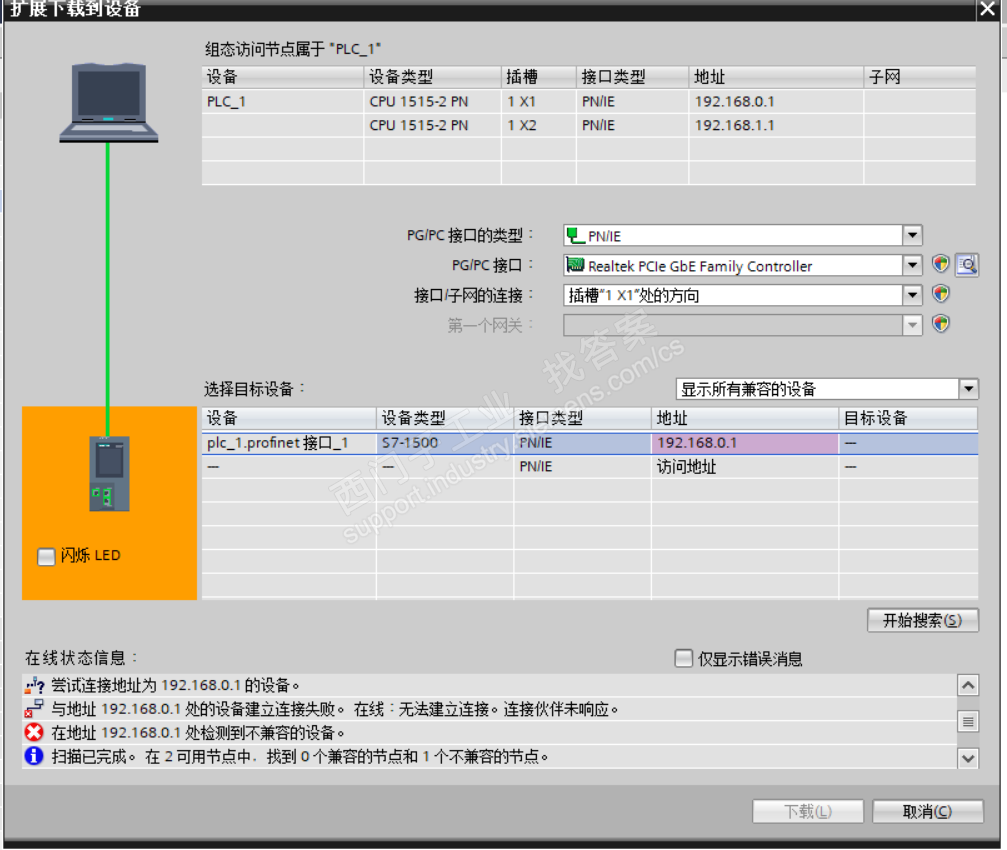Click the 扫描已完成 status message
Viewport: 1007px width, 850px height.
[x=300, y=756]
